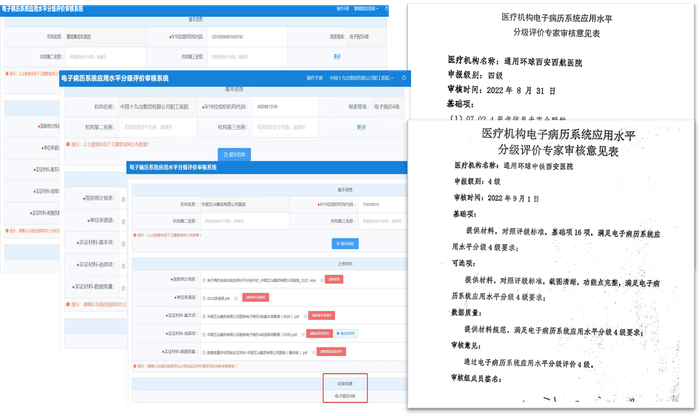Image resolution: width=700 pixels, height=416 pixels.
Task: Click file icon in 实证材料-选择项 row, middle window
Action: [x=123, y=266]
